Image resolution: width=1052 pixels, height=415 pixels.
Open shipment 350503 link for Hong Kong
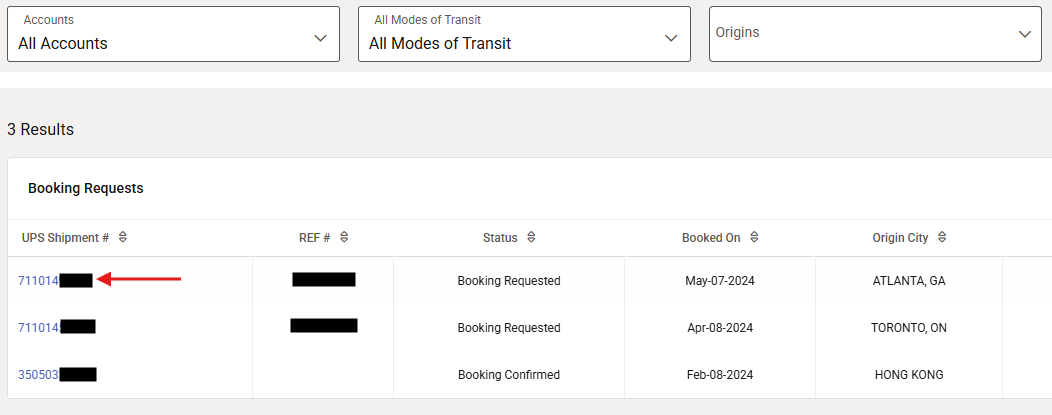[39, 375]
